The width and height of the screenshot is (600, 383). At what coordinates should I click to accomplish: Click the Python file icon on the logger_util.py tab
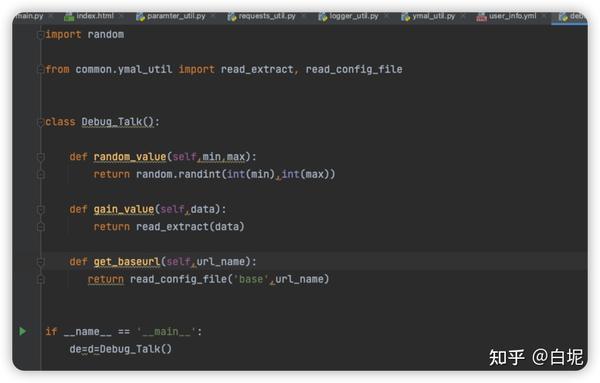click(323, 16)
